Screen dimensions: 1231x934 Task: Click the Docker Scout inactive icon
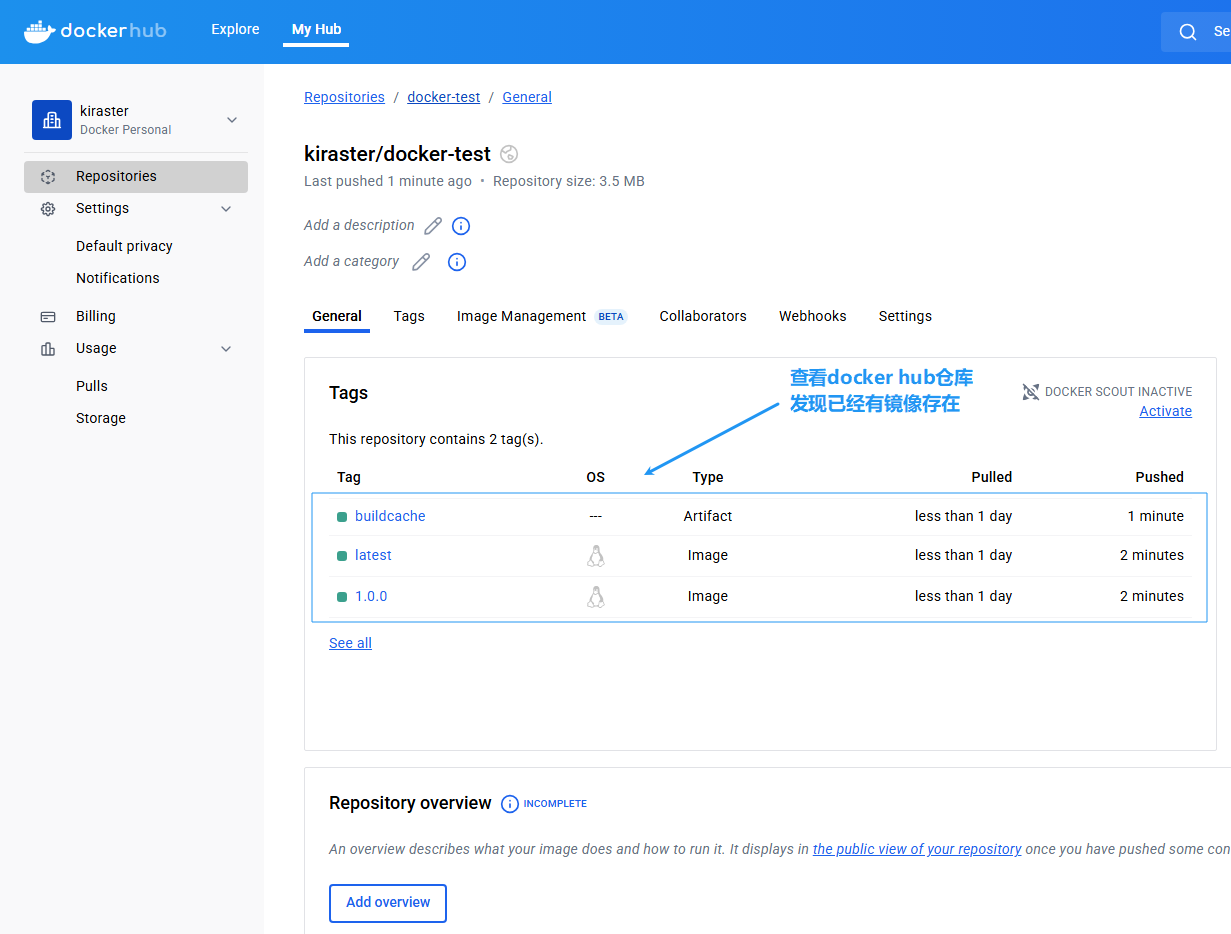point(1031,392)
